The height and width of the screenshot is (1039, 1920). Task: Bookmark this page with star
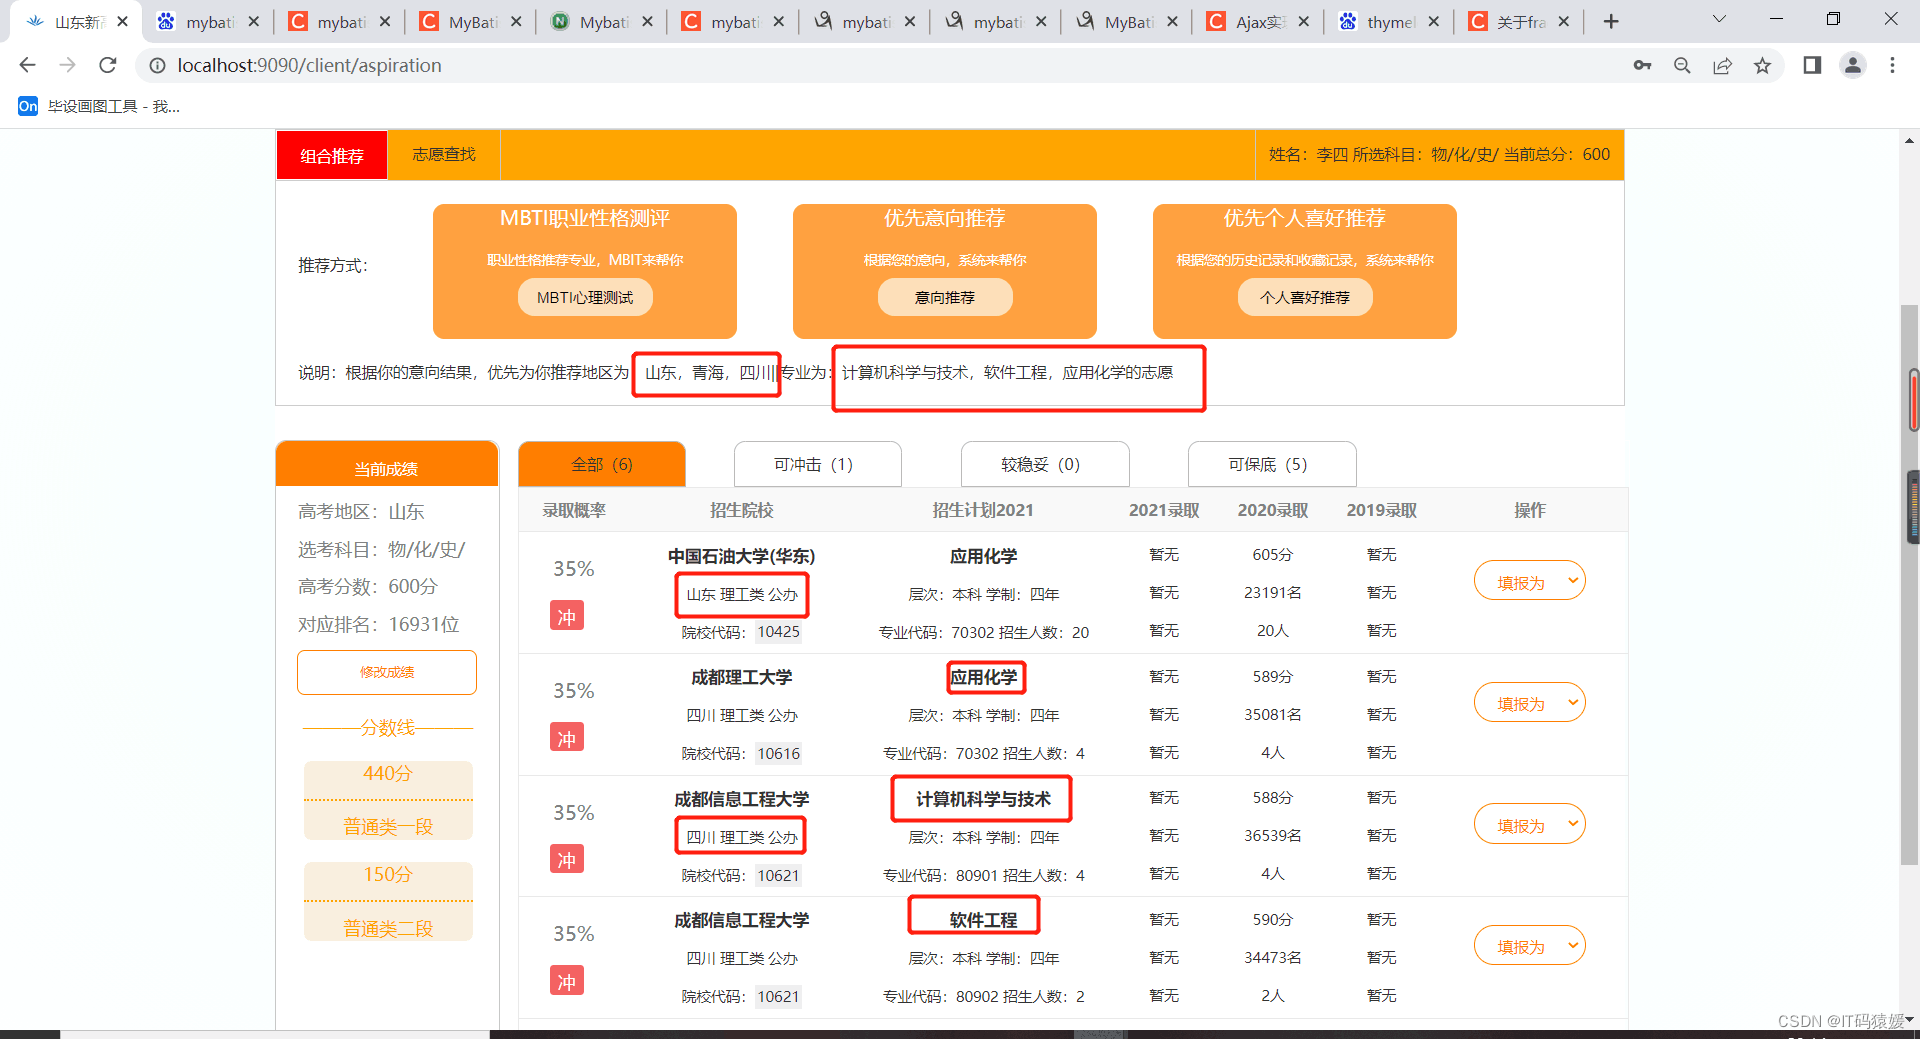coord(1762,65)
